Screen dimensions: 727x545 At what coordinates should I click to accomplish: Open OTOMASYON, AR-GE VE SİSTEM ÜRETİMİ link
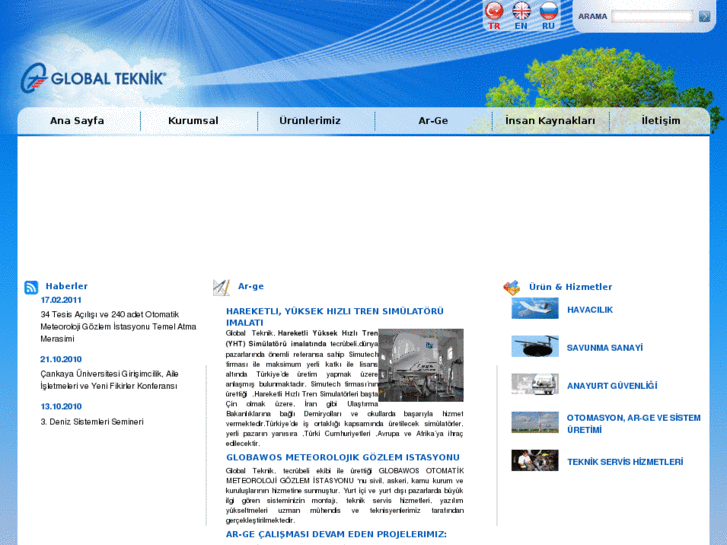click(634, 424)
